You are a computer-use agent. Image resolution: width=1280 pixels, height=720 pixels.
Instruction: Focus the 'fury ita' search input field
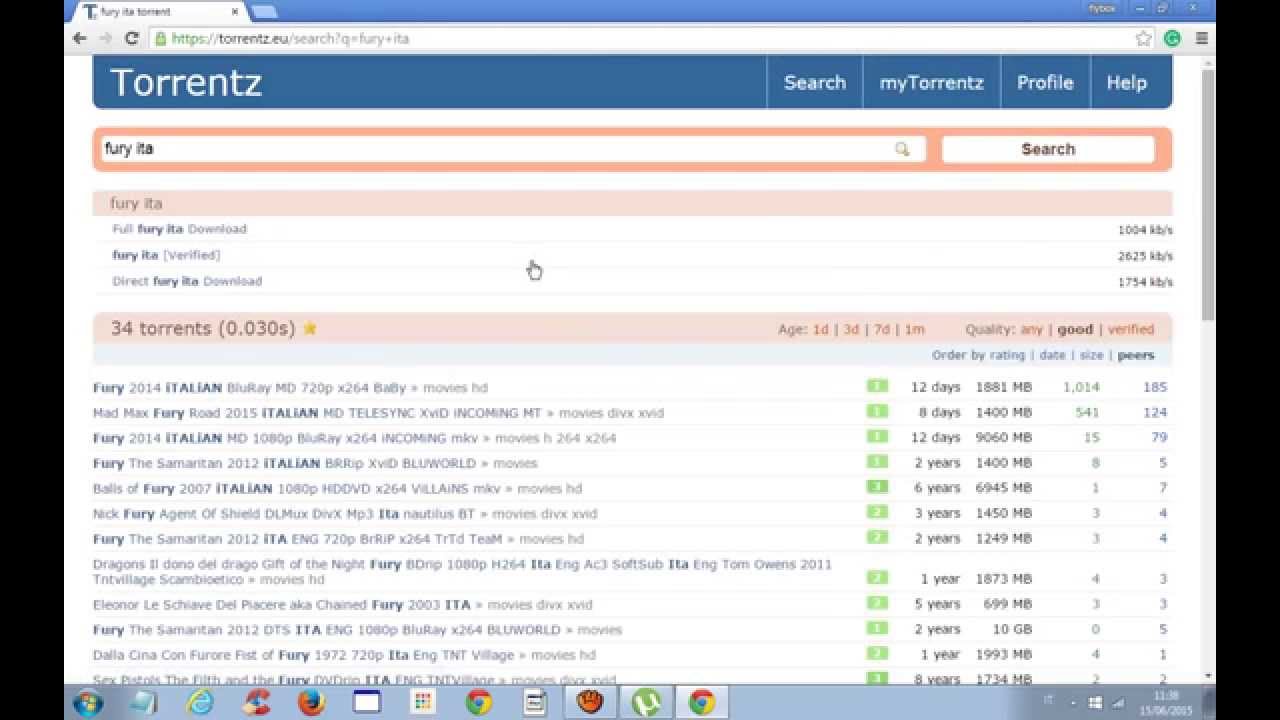(x=513, y=149)
